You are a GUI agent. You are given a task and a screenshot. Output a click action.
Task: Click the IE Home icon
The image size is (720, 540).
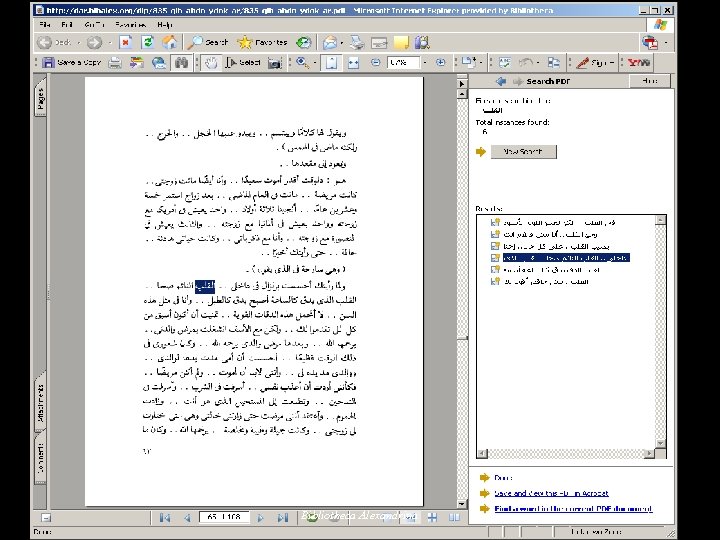[x=171, y=42]
